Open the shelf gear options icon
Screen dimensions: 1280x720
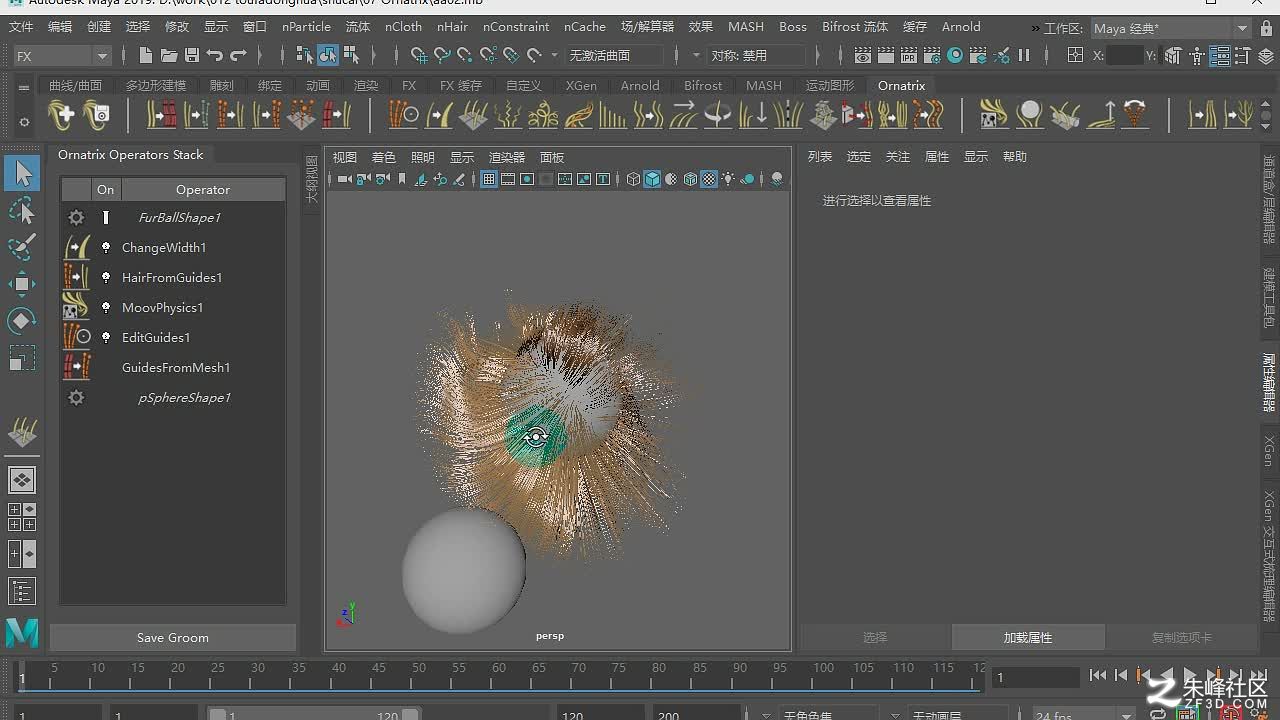24,122
